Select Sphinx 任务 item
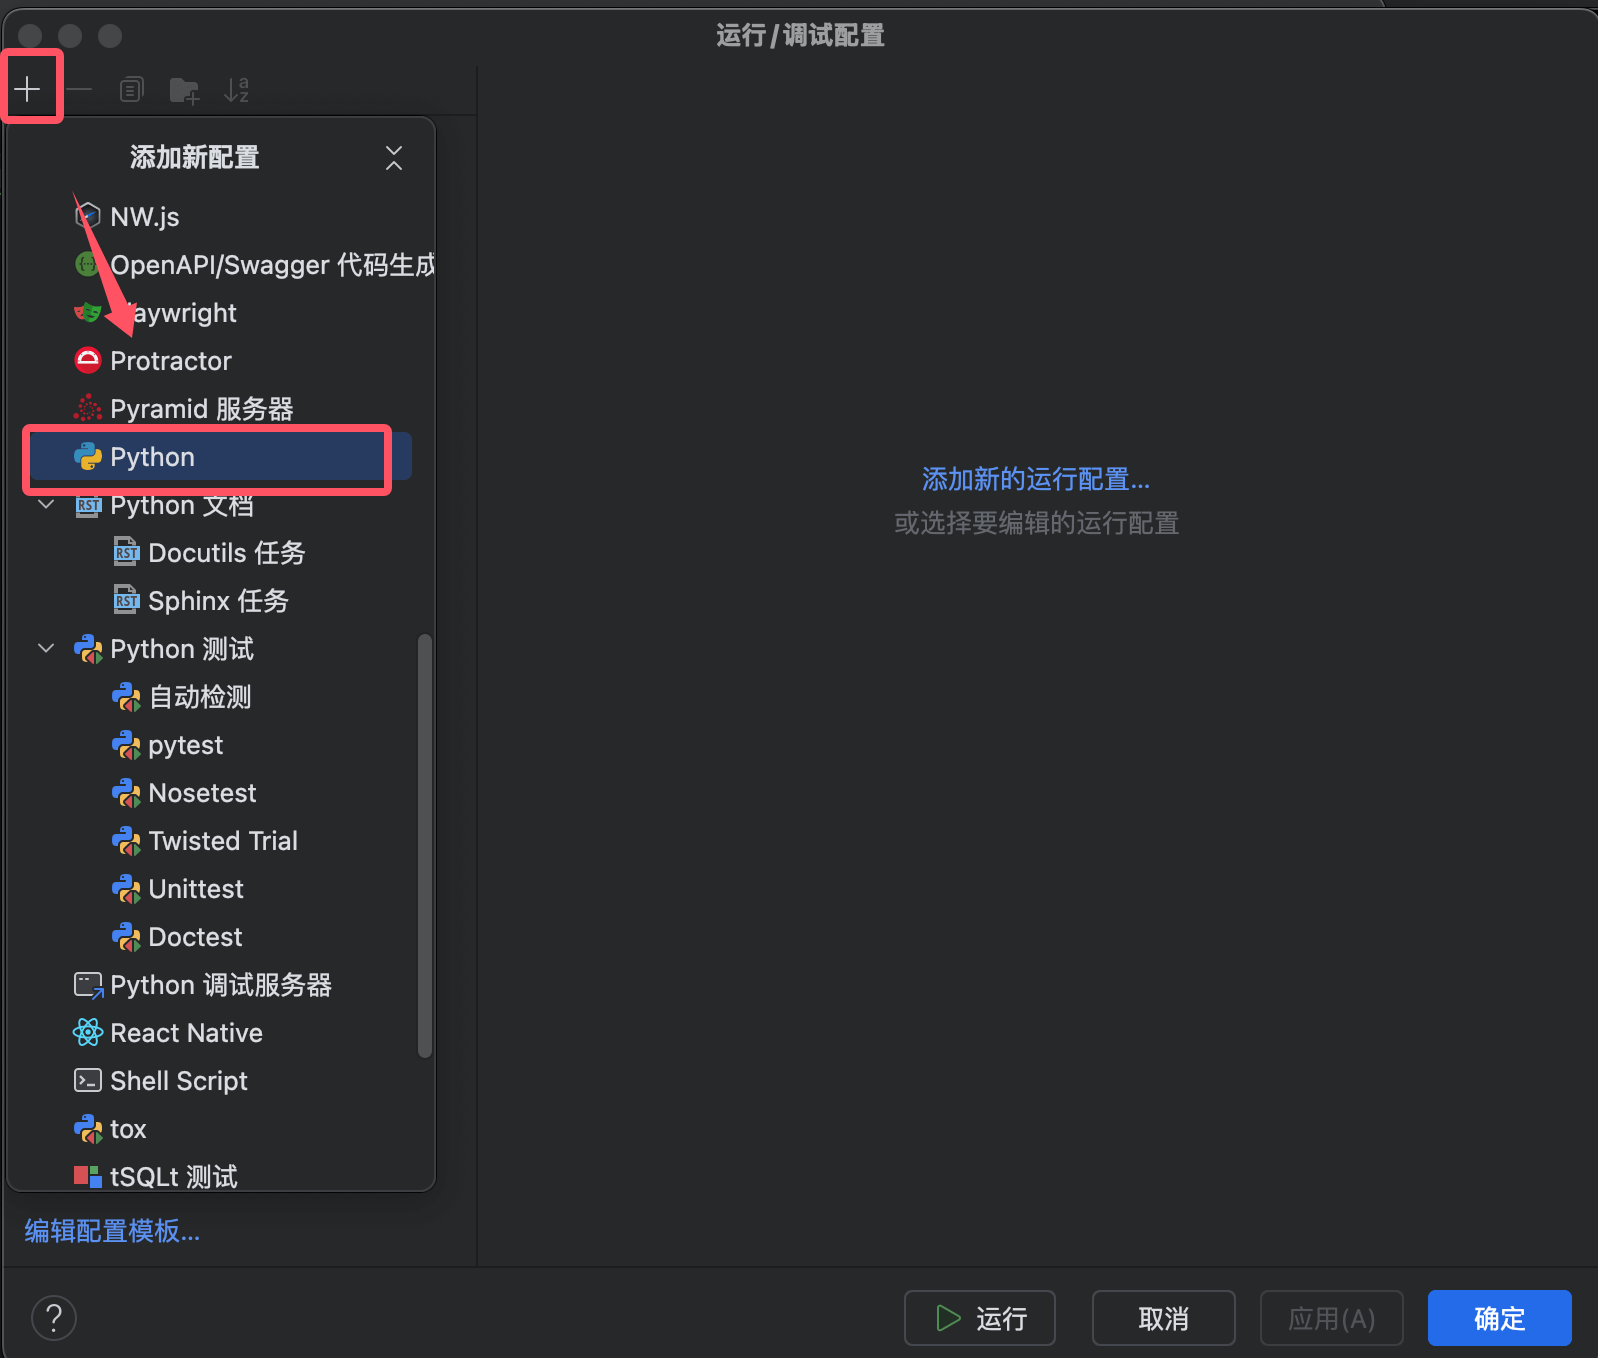 coord(217,601)
